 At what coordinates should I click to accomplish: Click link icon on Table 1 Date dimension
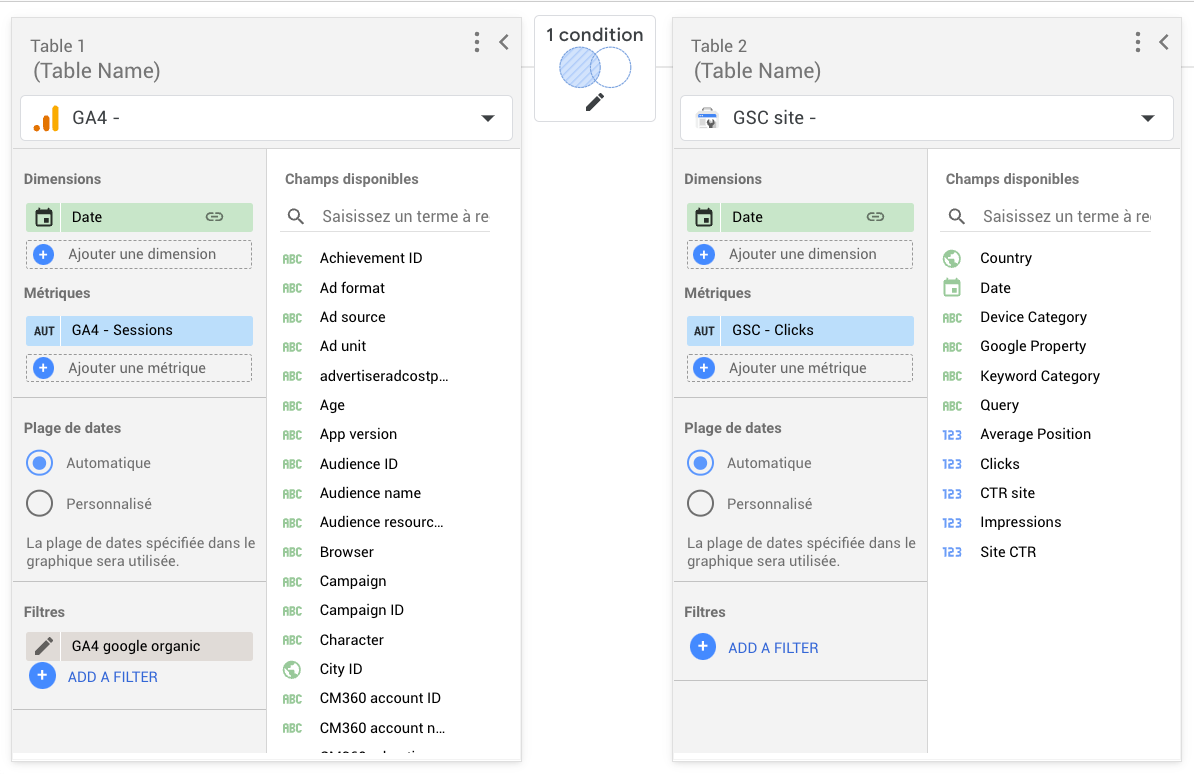[215, 217]
